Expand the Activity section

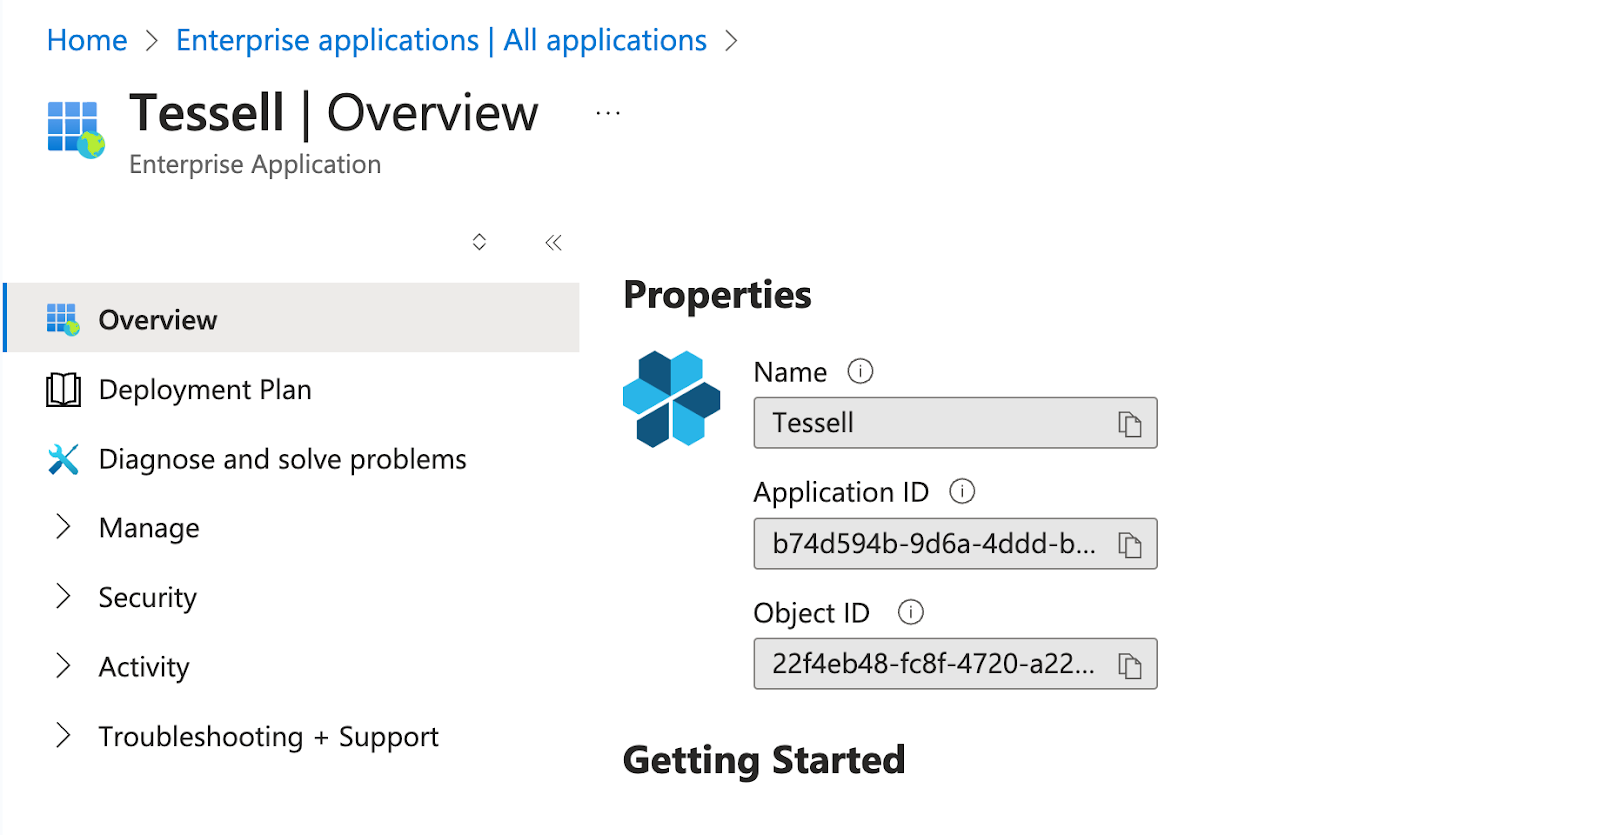point(143,667)
